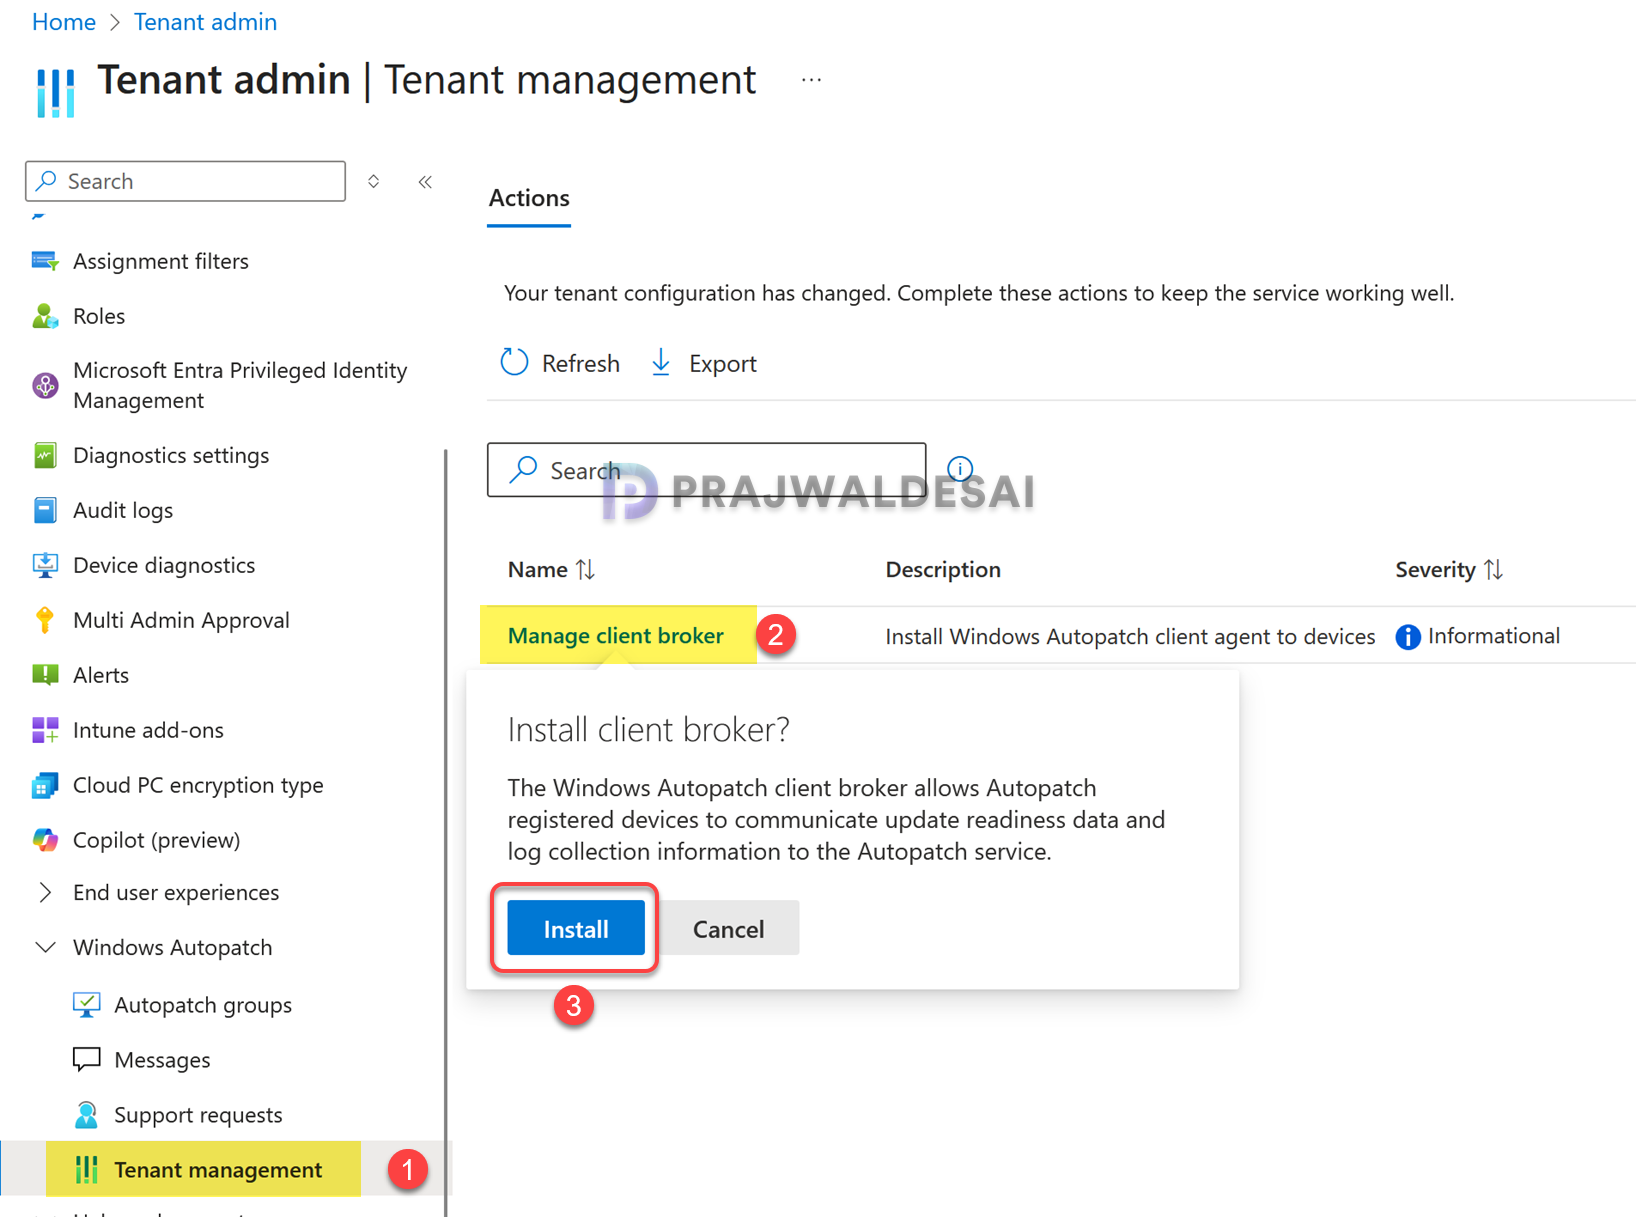Click the Informational severity icon
Image resolution: width=1636 pixels, height=1217 pixels.
(1408, 637)
